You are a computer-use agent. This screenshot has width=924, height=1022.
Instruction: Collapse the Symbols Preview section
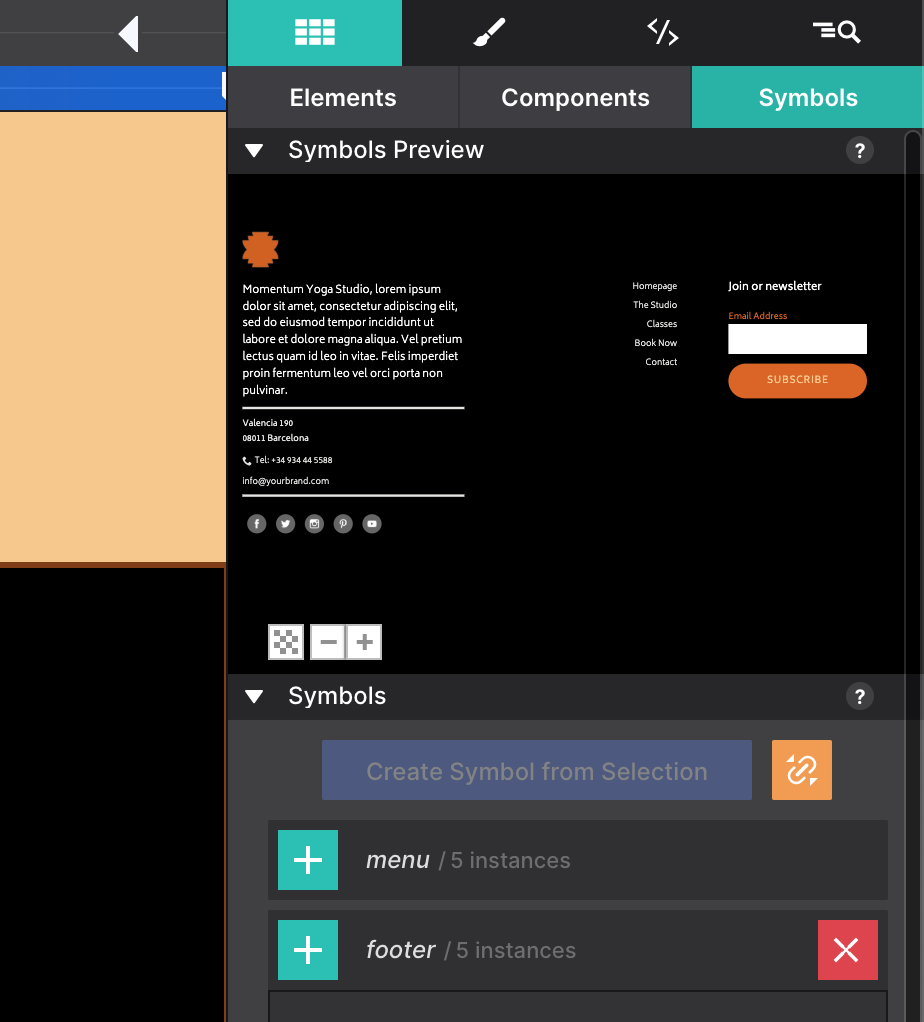click(x=254, y=151)
